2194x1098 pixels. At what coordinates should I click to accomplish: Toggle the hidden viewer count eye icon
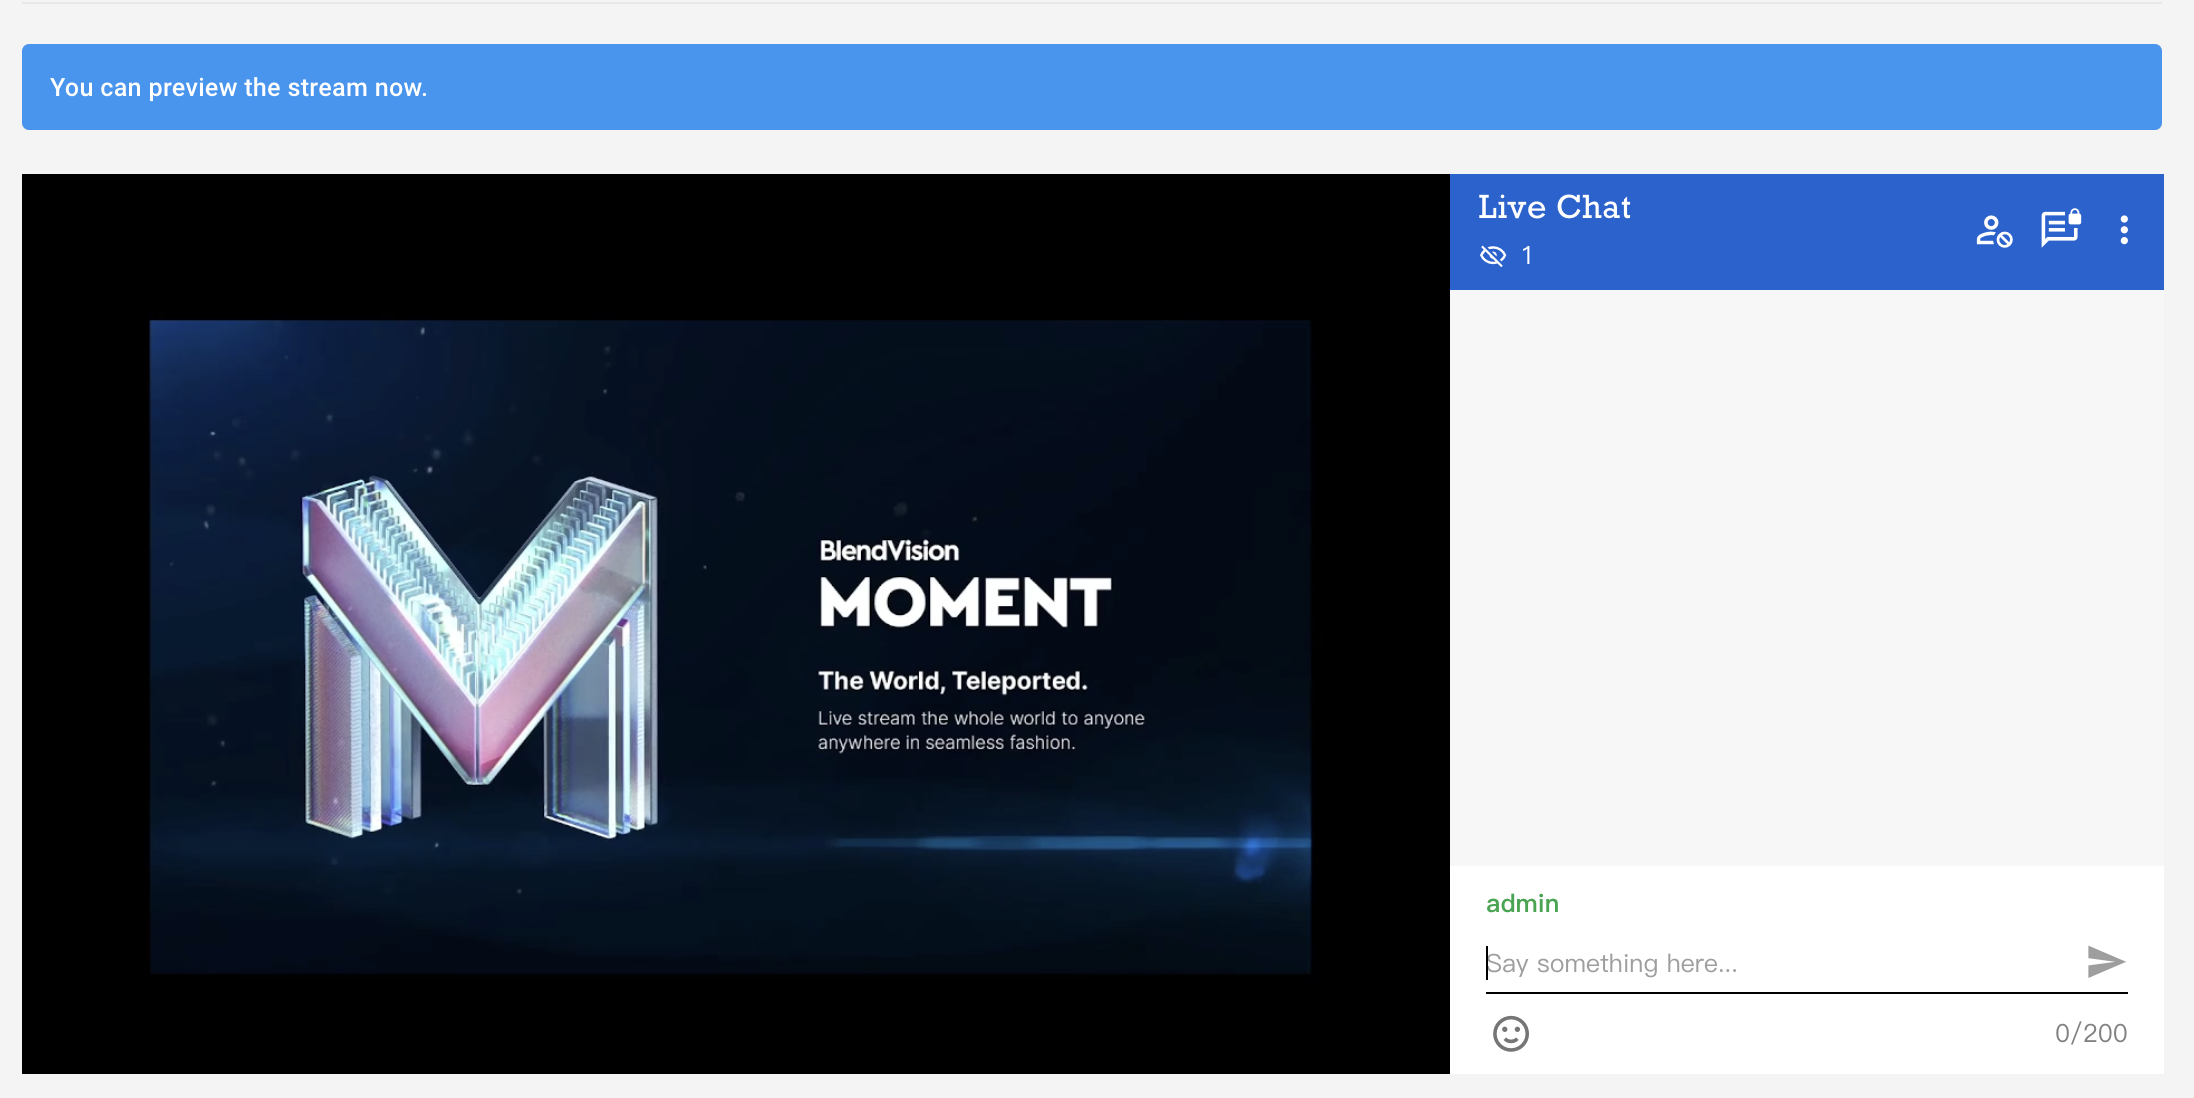(1492, 256)
